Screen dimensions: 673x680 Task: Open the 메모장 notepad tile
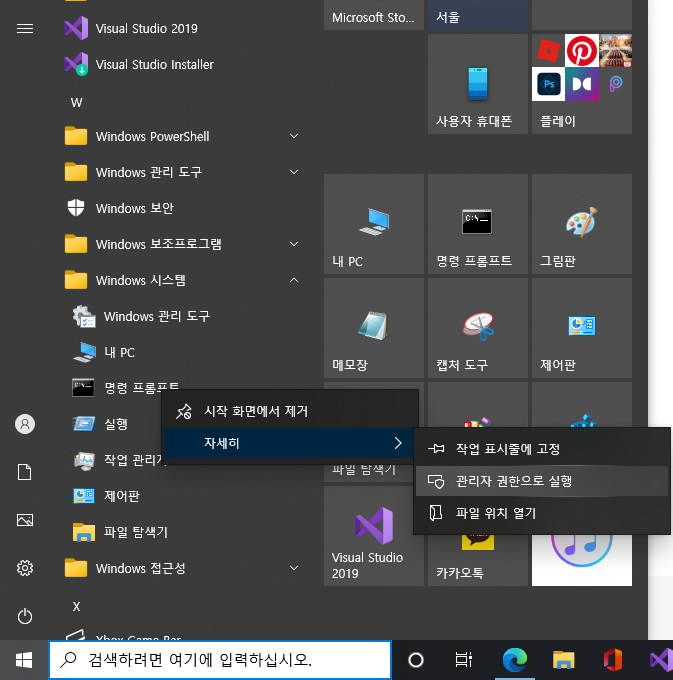point(374,328)
